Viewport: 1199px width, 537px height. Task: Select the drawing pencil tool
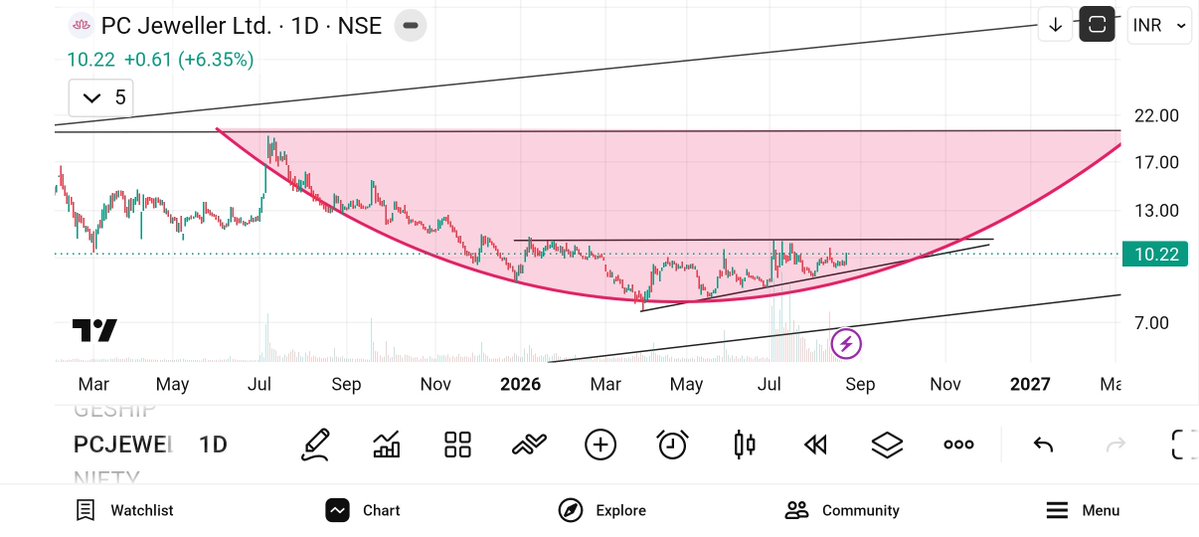pos(316,444)
